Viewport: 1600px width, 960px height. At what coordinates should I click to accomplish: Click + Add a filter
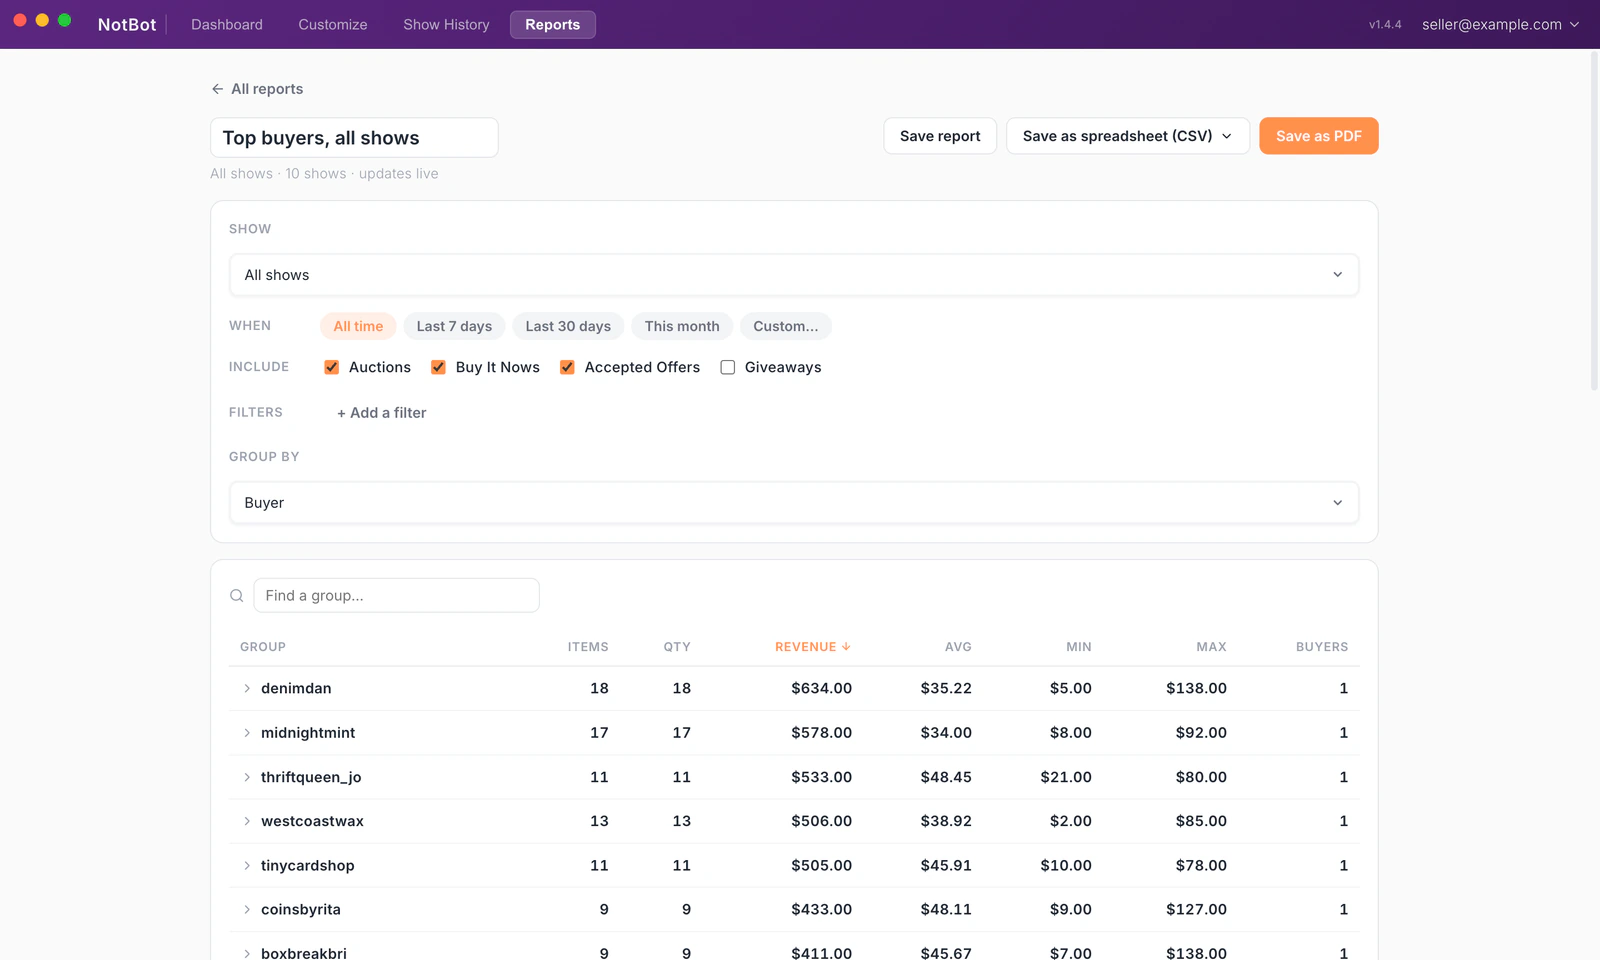(x=381, y=413)
